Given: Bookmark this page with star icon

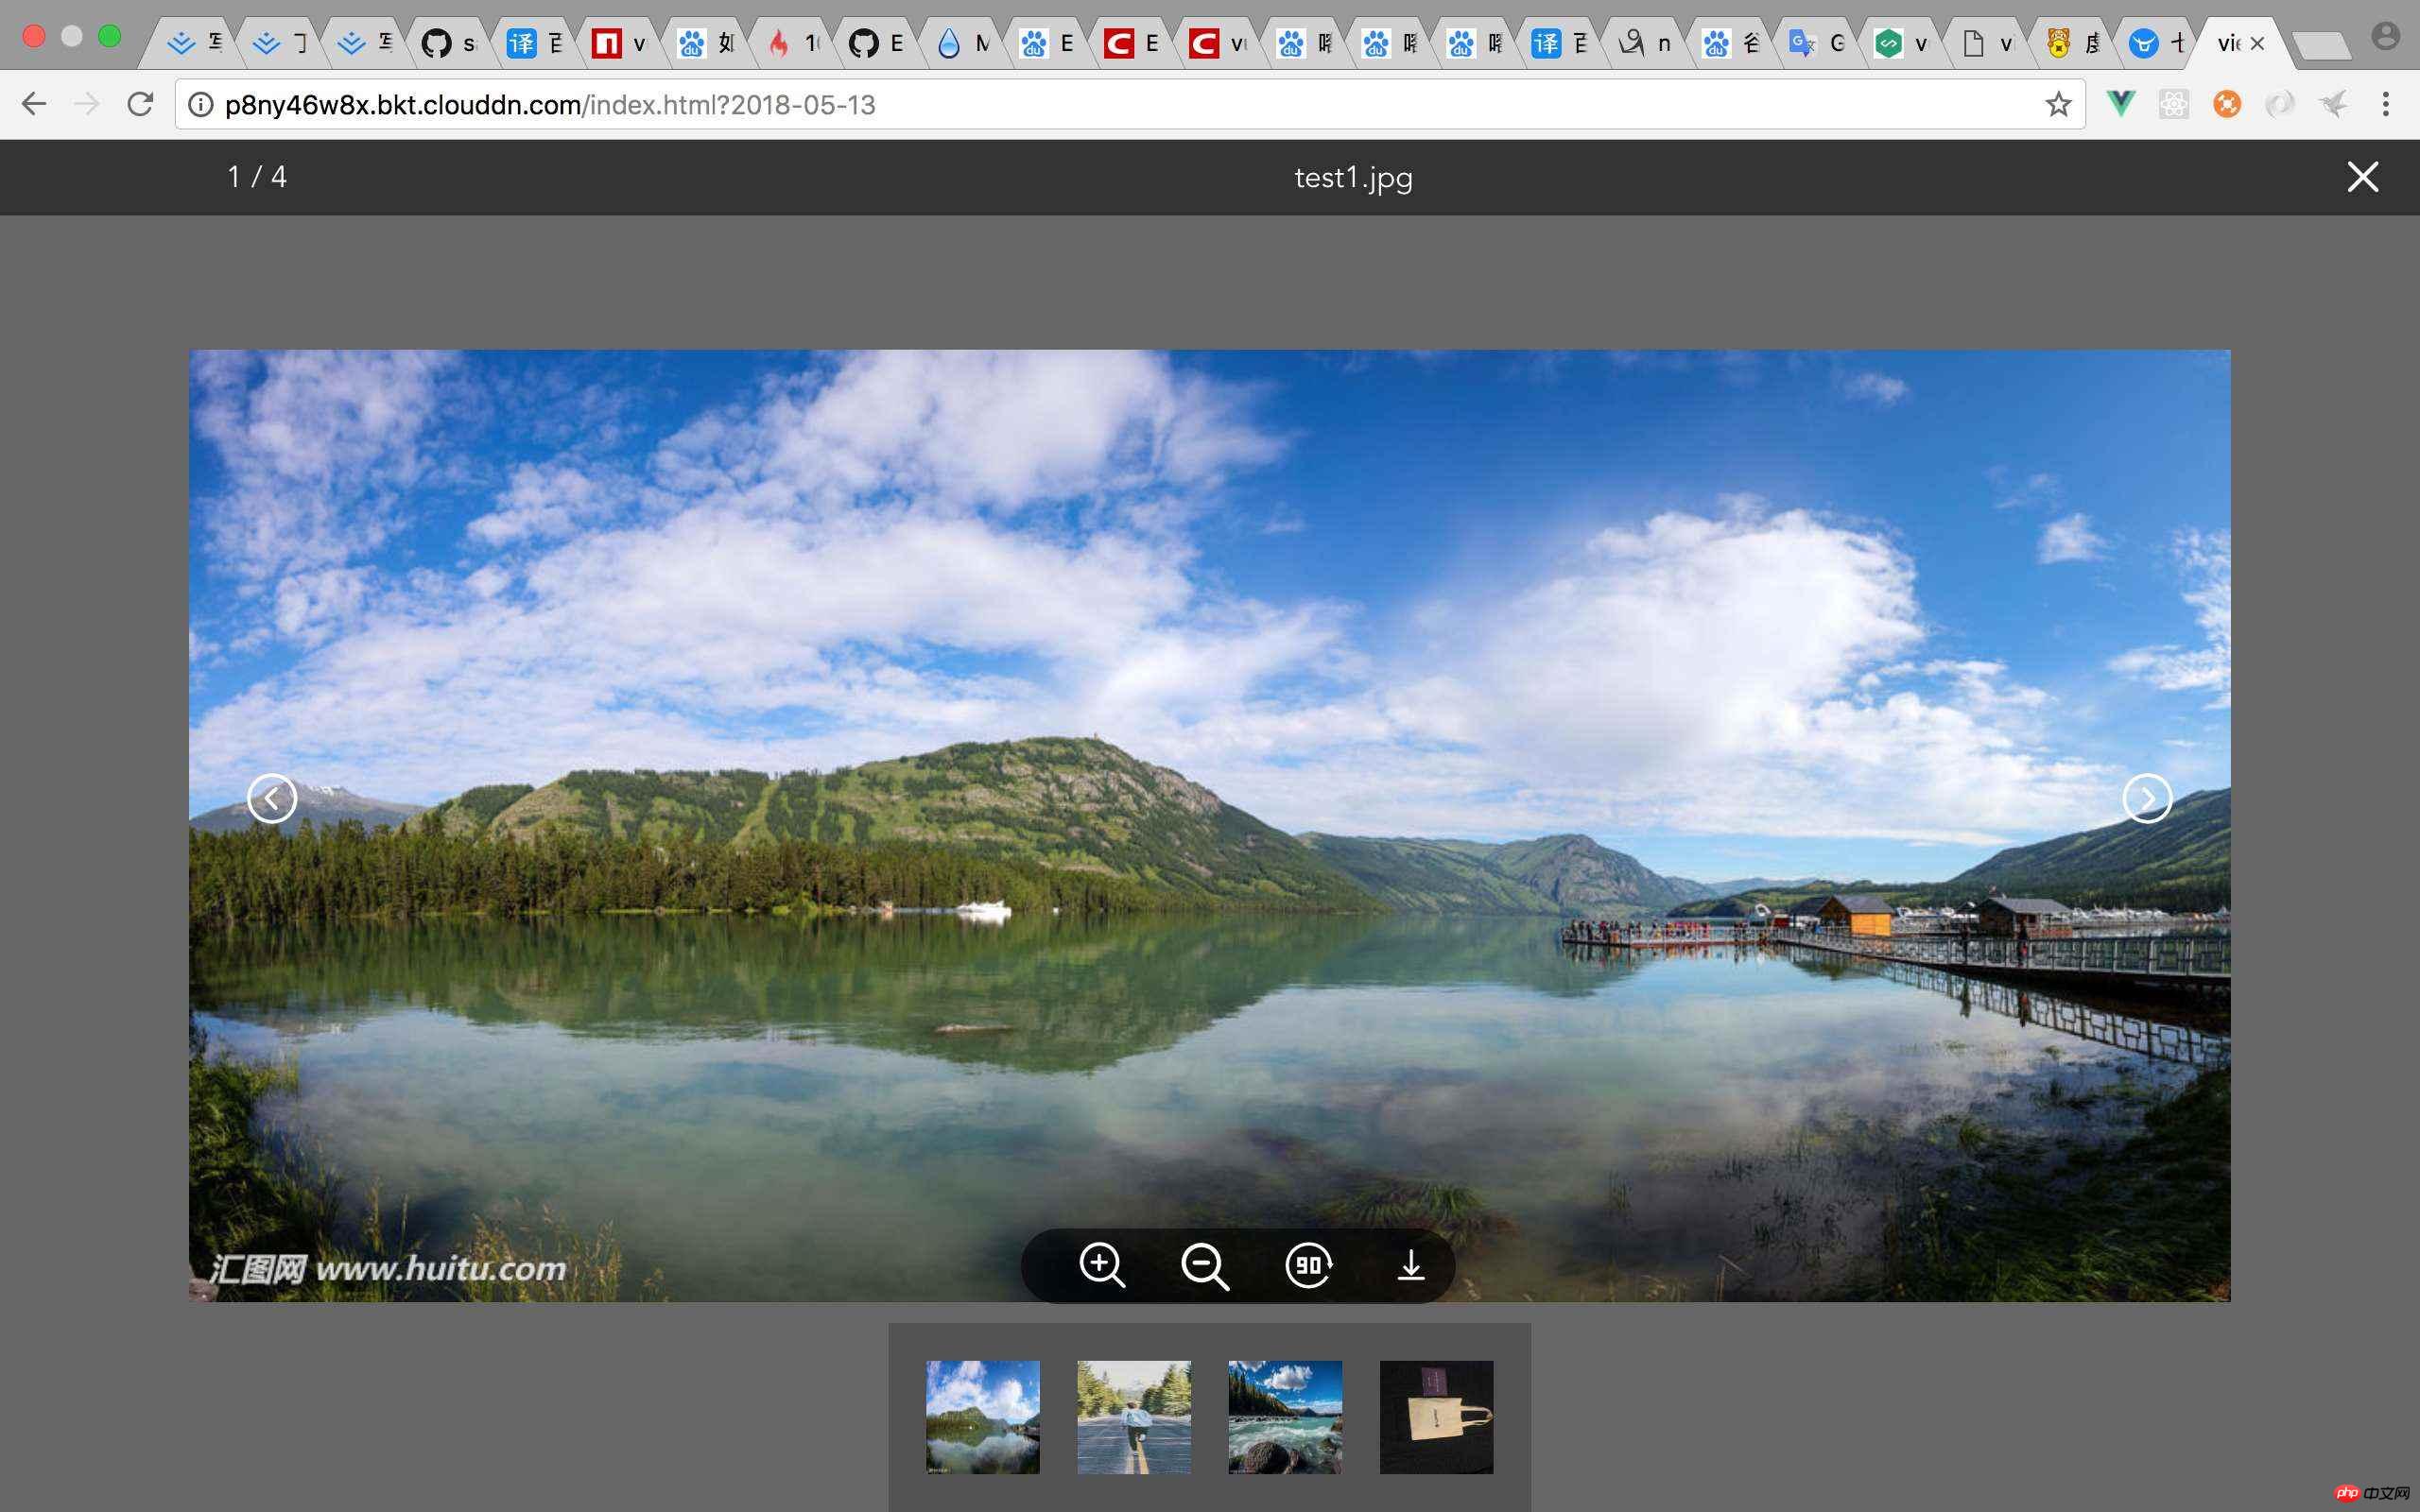Looking at the screenshot, I should click(x=2057, y=104).
